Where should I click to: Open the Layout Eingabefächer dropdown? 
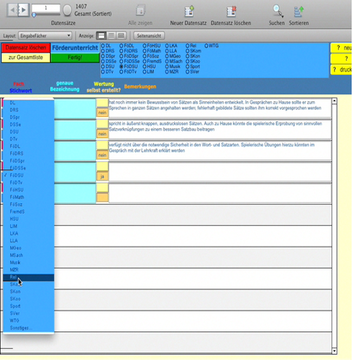click(x=45, y=35)
